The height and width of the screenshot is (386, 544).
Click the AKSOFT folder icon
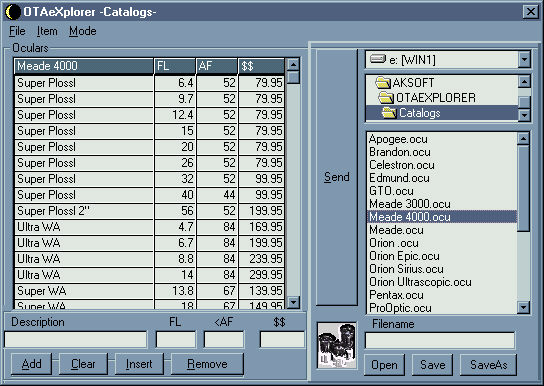click(383, 83)
